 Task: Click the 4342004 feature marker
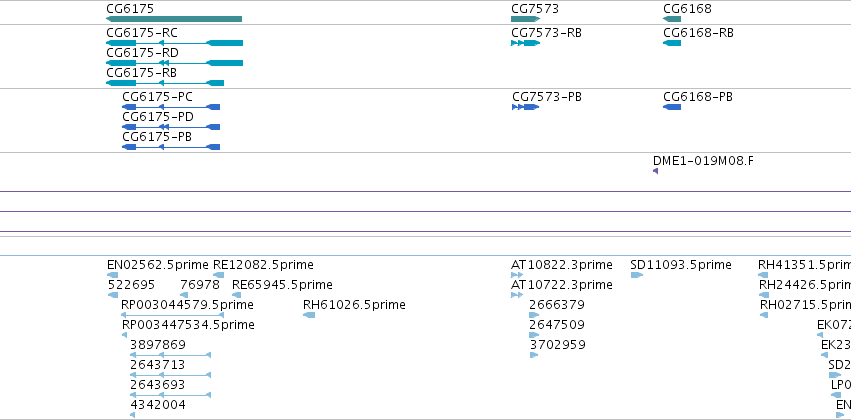pos(132,415)
